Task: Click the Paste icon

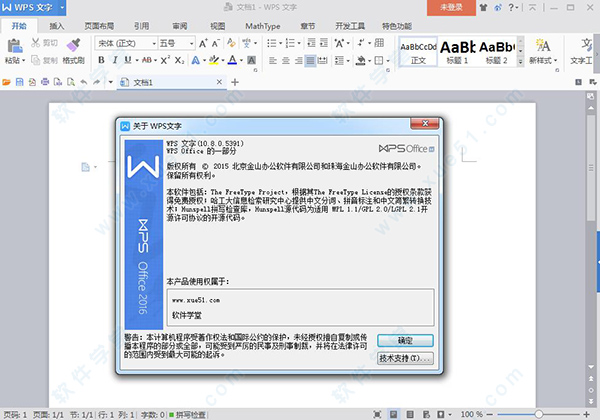Action: [x=15, y=46]
